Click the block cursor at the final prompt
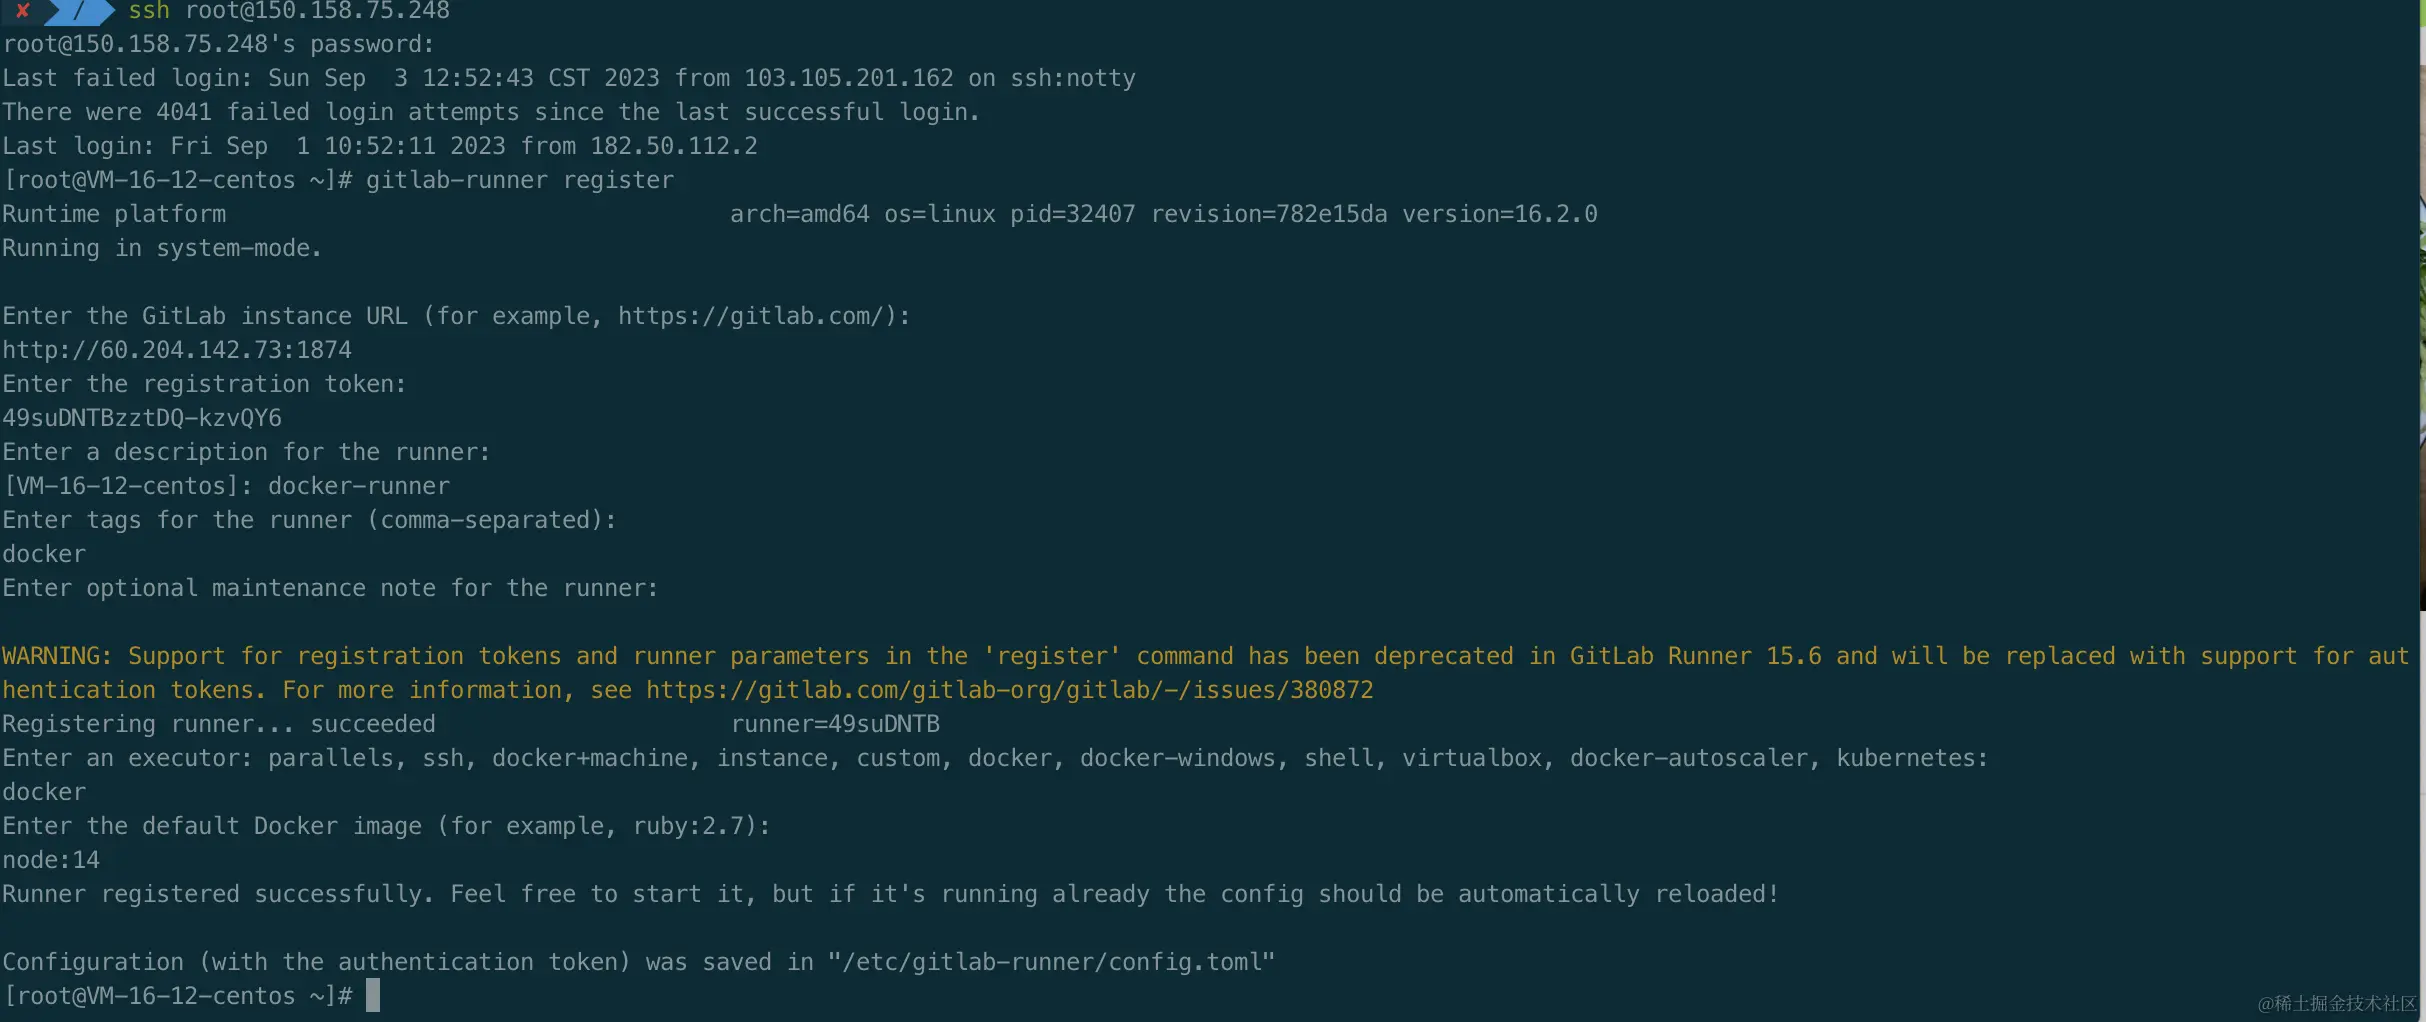2426x1022 pixels. point(373,995)
